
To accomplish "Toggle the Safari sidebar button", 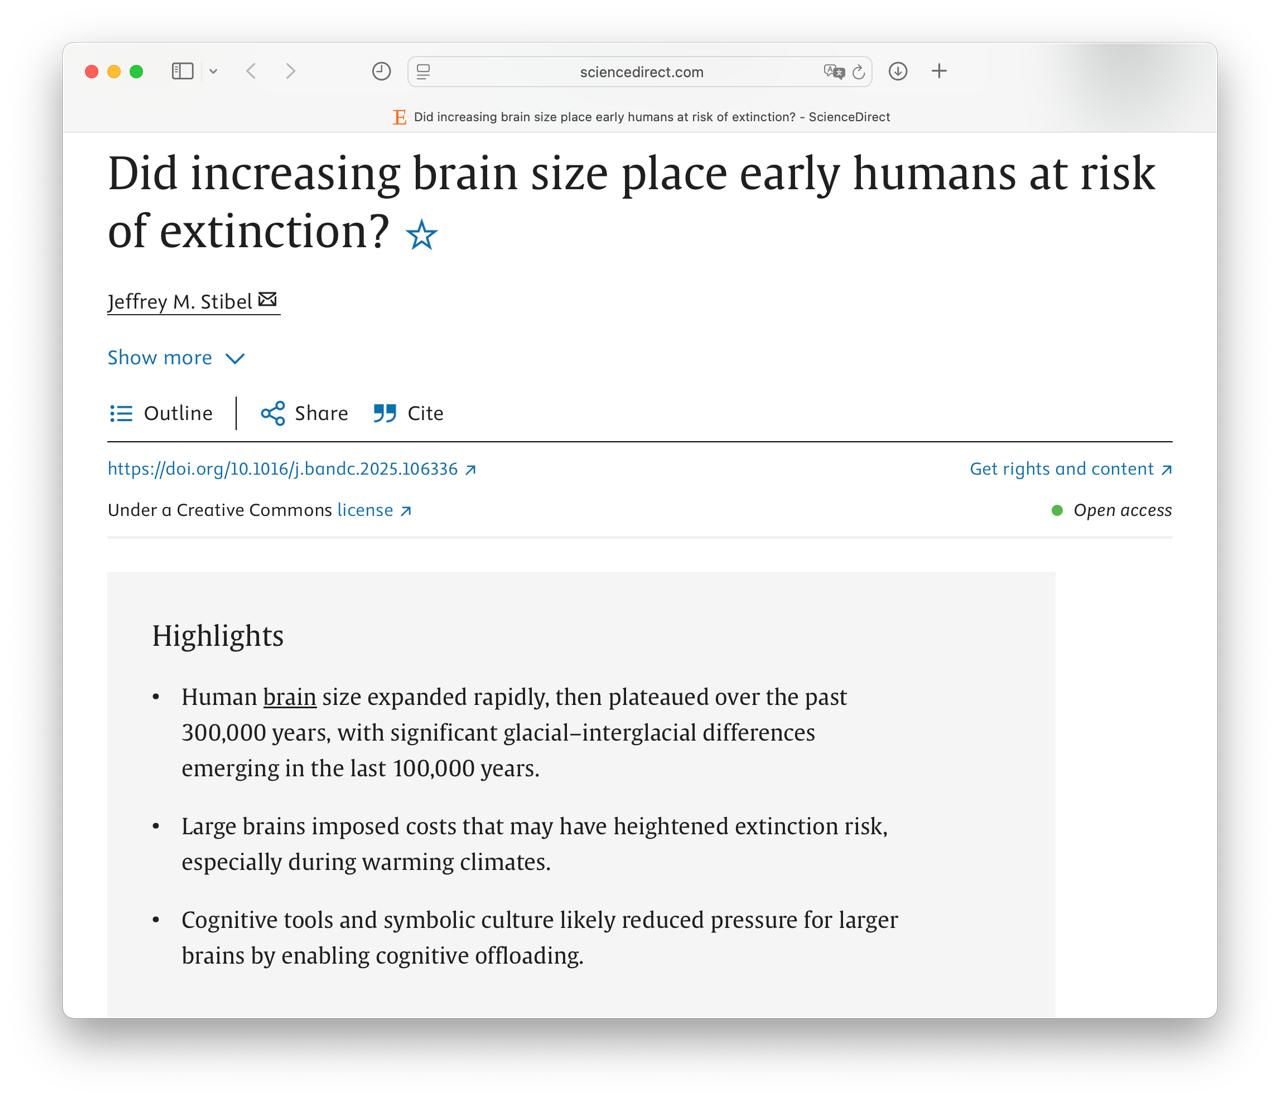I will (182, 71).
